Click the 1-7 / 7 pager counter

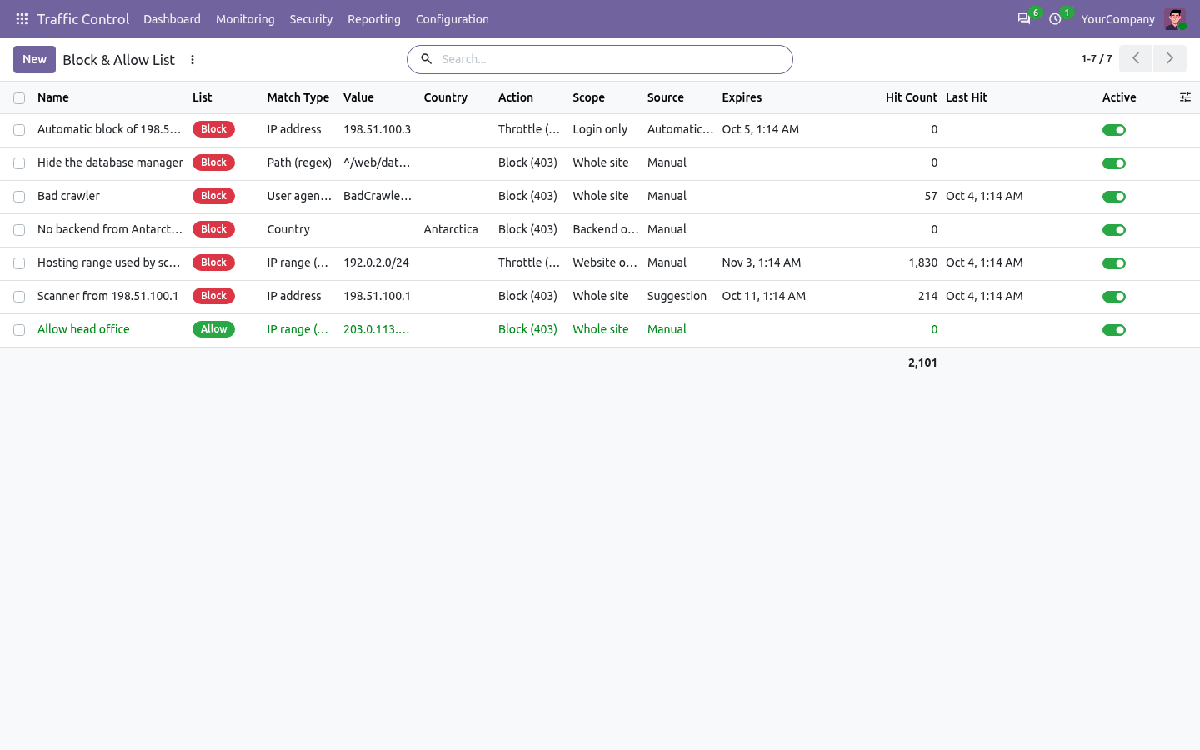coord(1097,59)
